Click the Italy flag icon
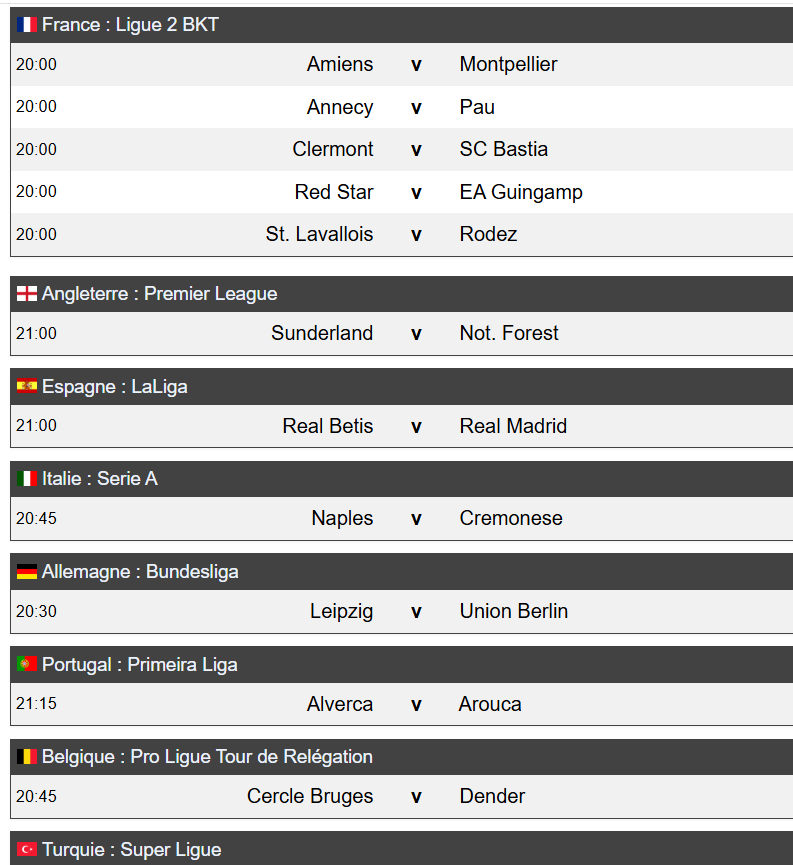Viewport: 793px width, 865px height. [27, 479]
